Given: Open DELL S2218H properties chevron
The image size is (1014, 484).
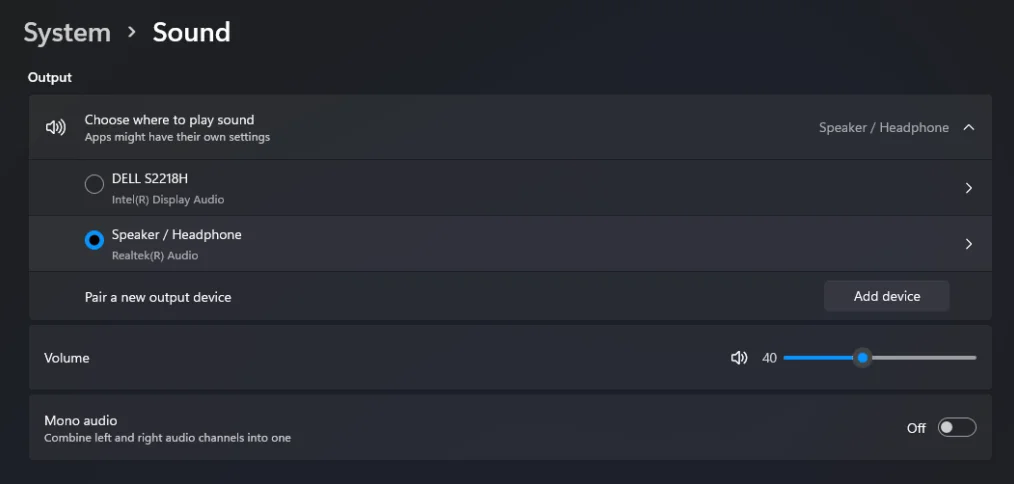Looking at the screenshot, I should click(x=968, y=188).
